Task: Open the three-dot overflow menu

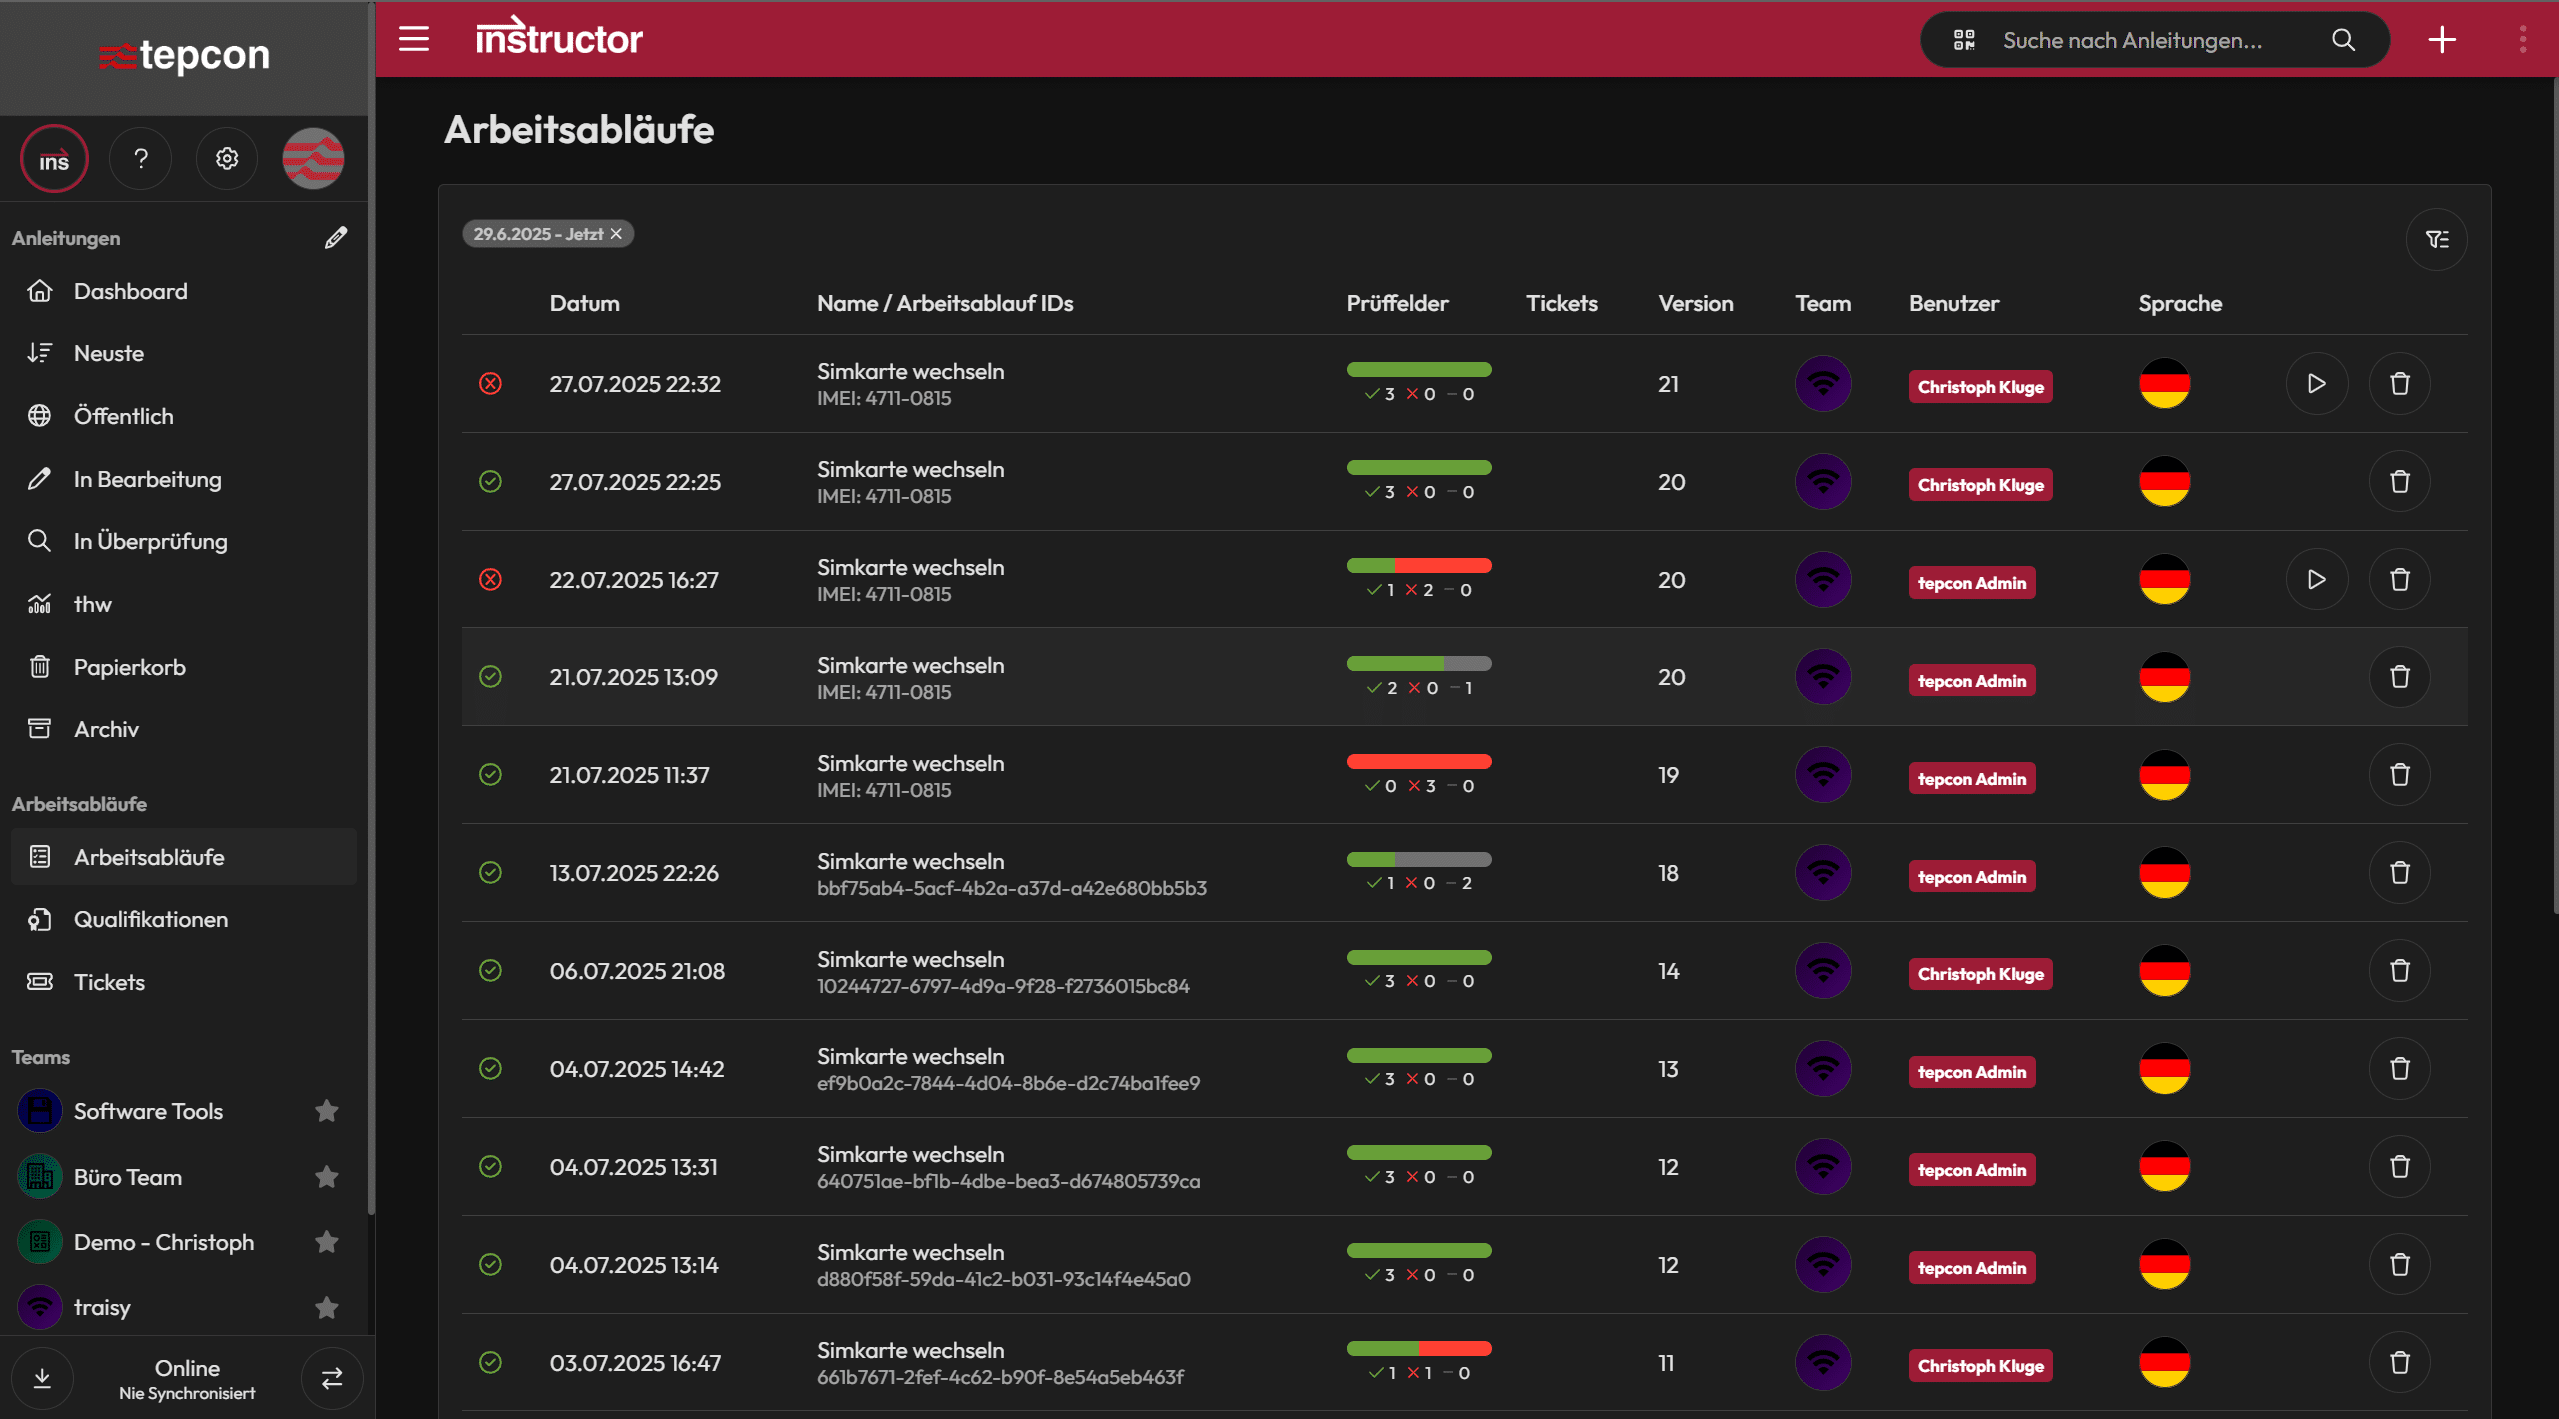Action: pyautogui.click(x=2523, y=40)
